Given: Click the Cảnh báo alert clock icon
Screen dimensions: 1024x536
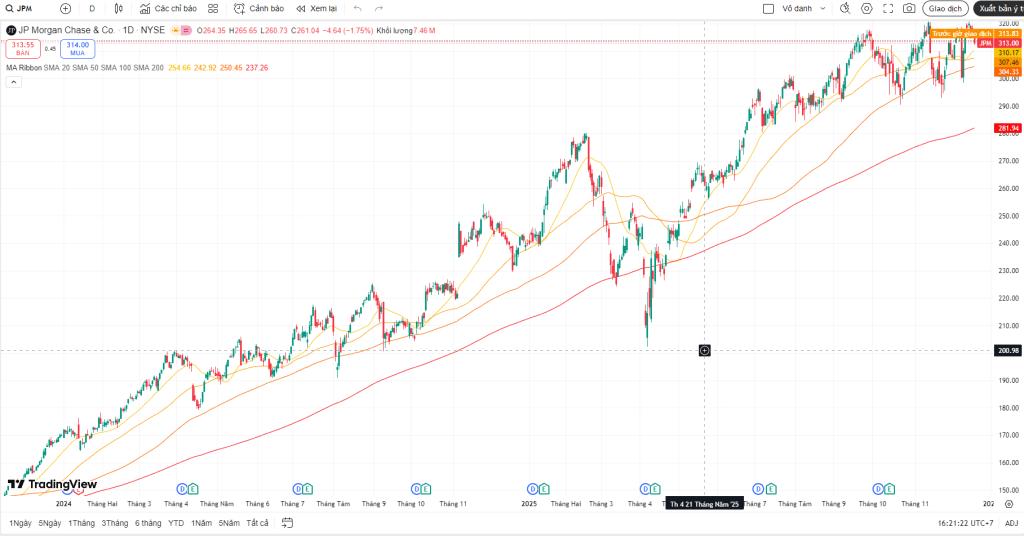Looking at the screenshot, I should (239, 8).
